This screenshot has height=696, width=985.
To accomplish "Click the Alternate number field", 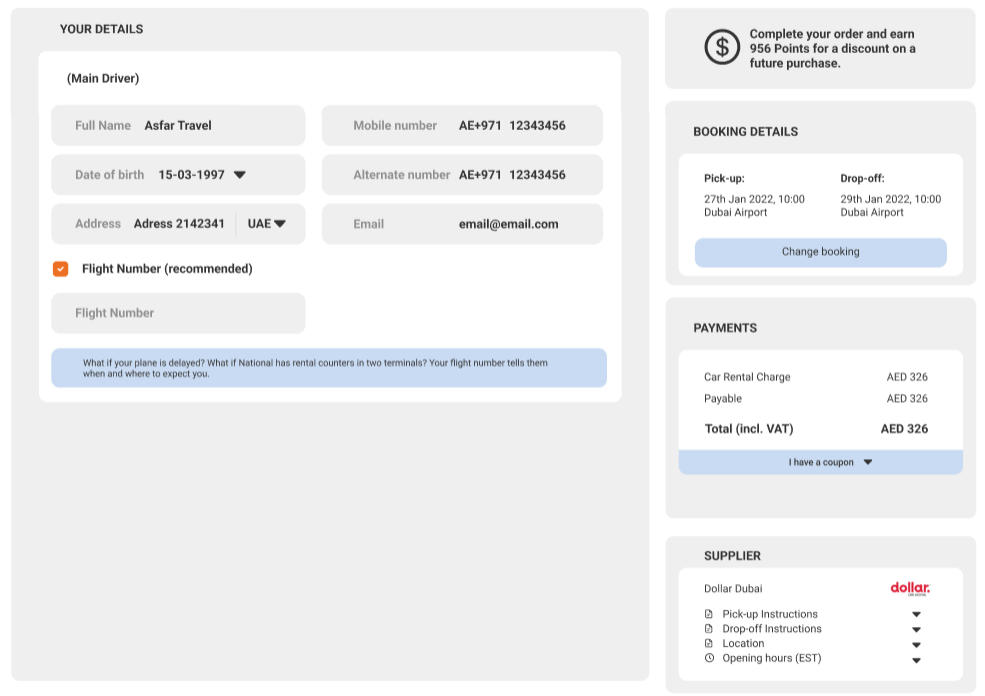I will (462, 175).
